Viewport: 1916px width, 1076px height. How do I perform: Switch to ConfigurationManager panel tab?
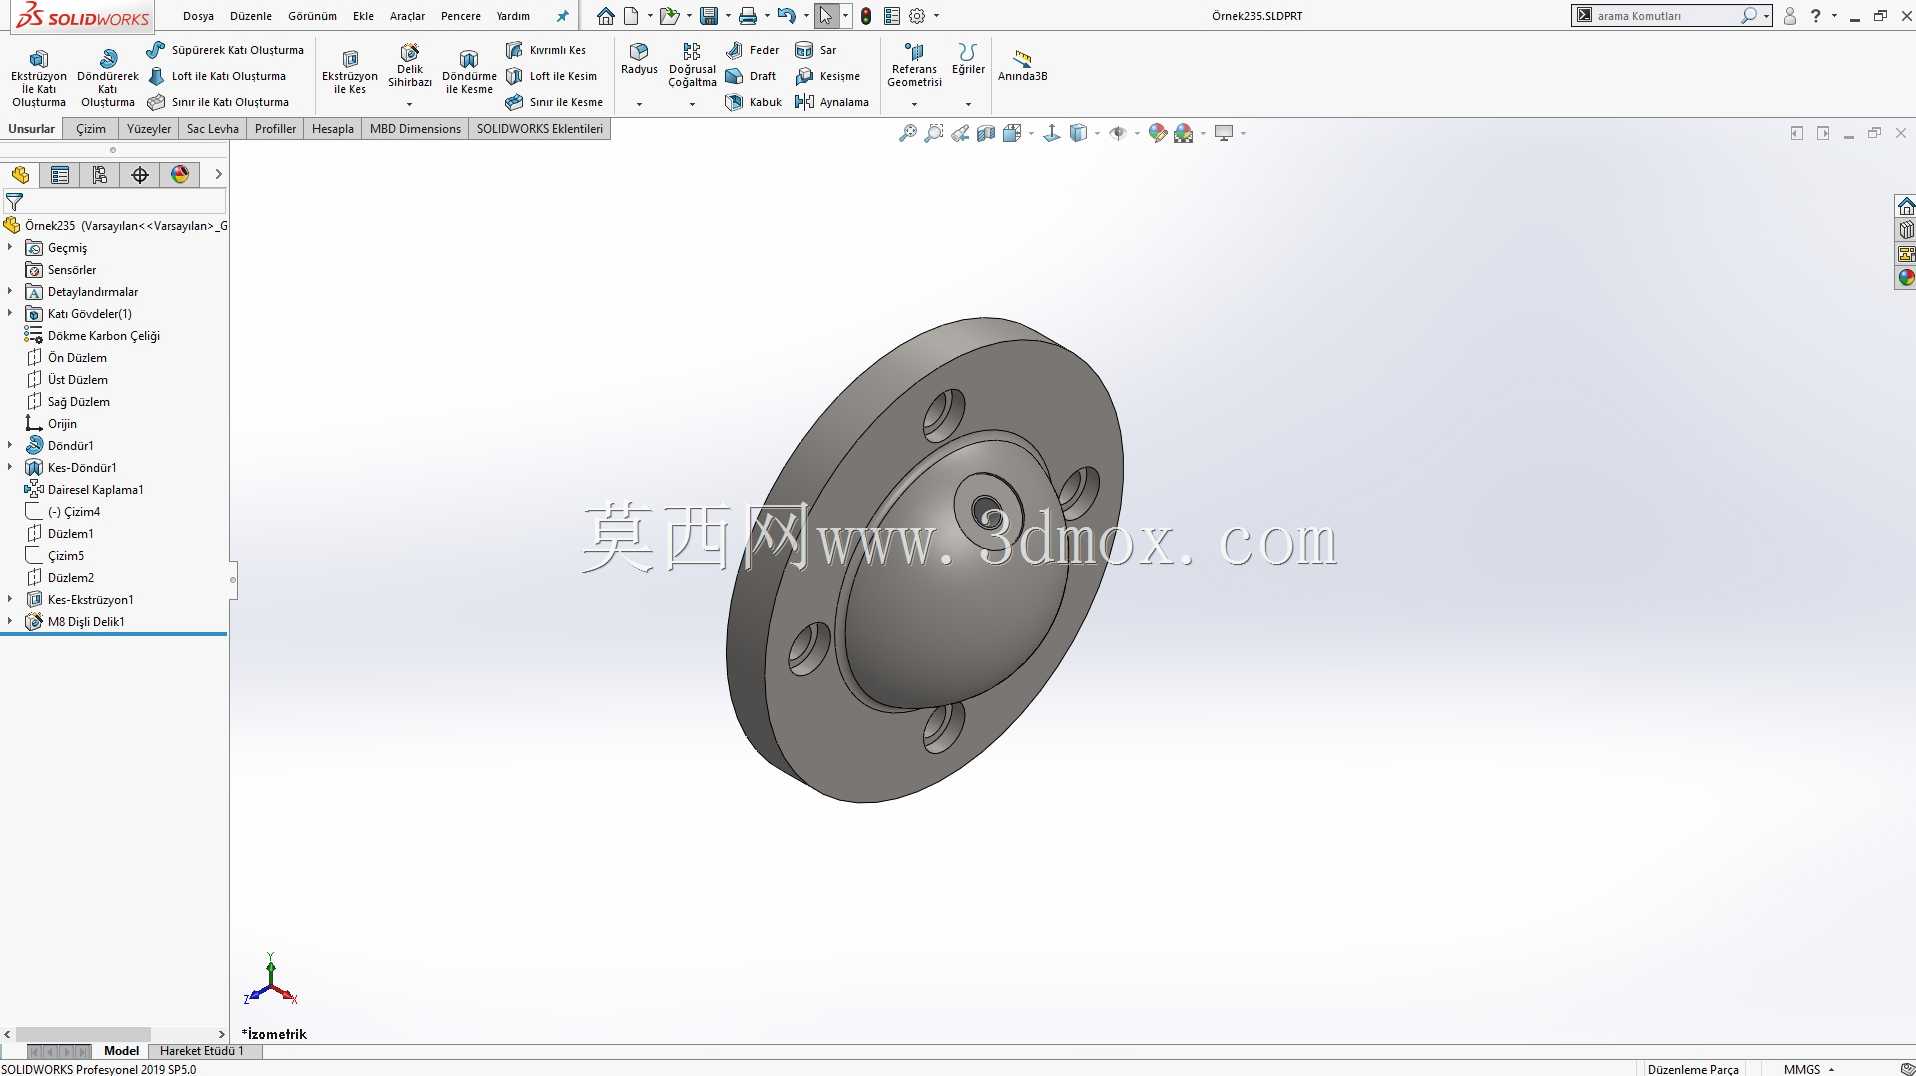[100, 175]
